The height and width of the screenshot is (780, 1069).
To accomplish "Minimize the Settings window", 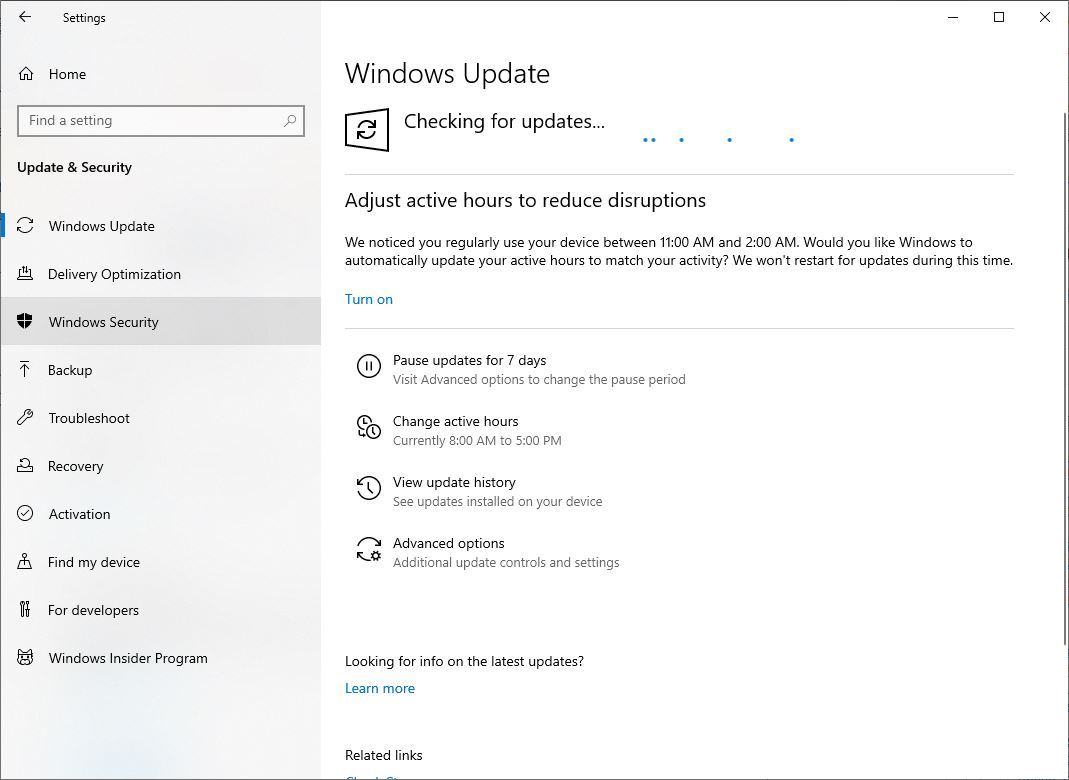I will tap(953, 17).
